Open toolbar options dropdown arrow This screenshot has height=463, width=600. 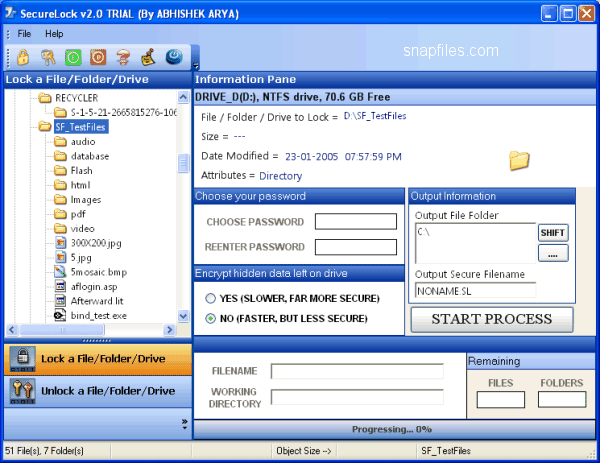coord(196,65)
